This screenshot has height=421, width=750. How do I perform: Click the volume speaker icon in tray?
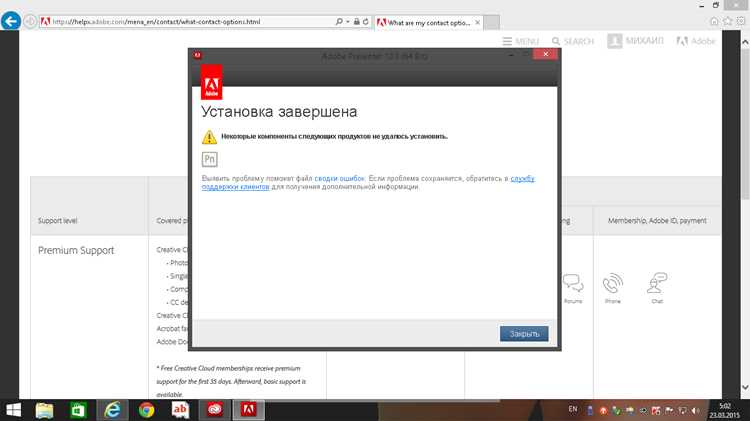click(696, 410)
